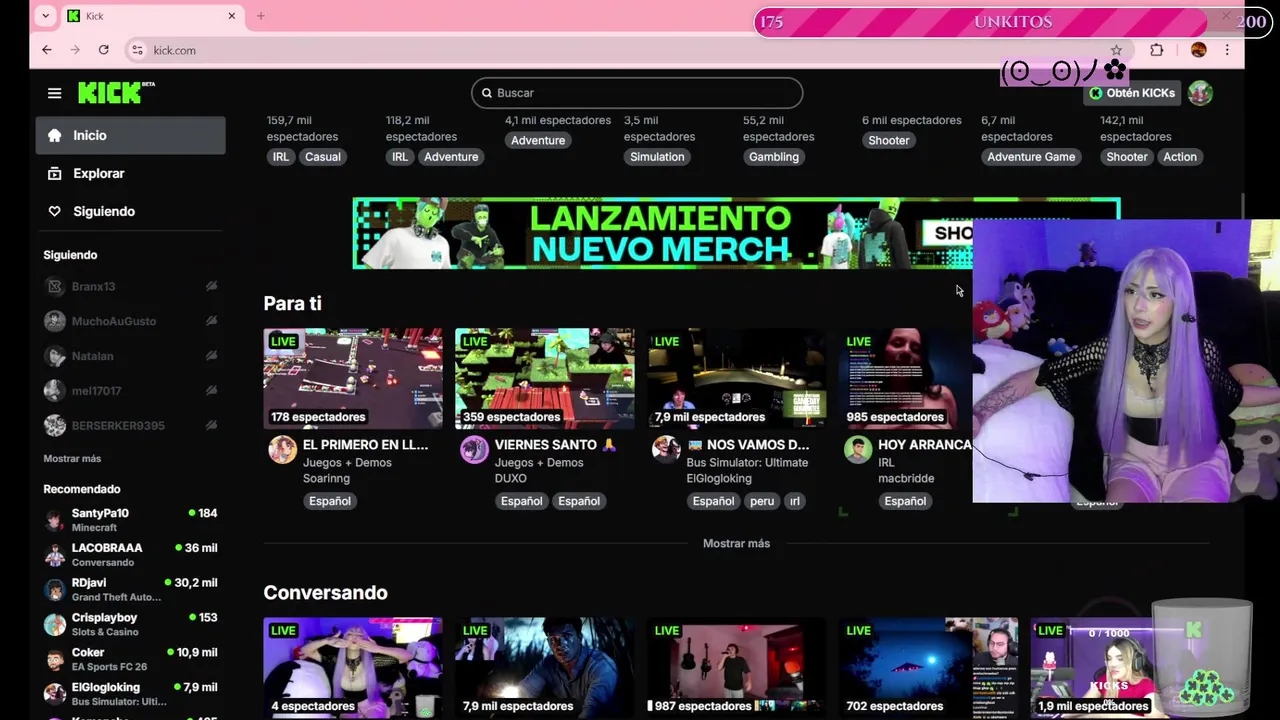Open recommended channel SantyPa10

pyautogui.click(x=130, y=520)
